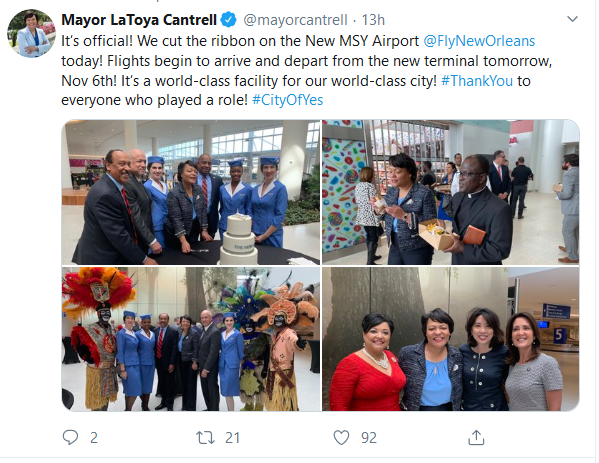Click the Mayor LaToya Cantrell display name
The width and height of the screenshot is (599, 463).
[139, 20]
